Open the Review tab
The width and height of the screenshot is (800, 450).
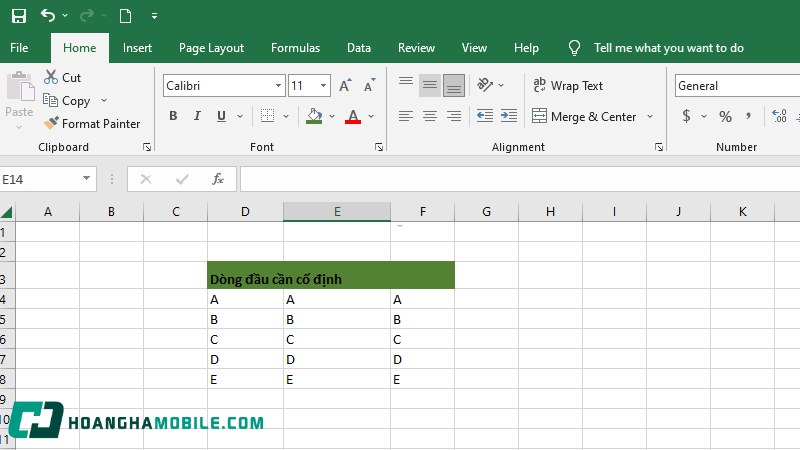(416, 48)
